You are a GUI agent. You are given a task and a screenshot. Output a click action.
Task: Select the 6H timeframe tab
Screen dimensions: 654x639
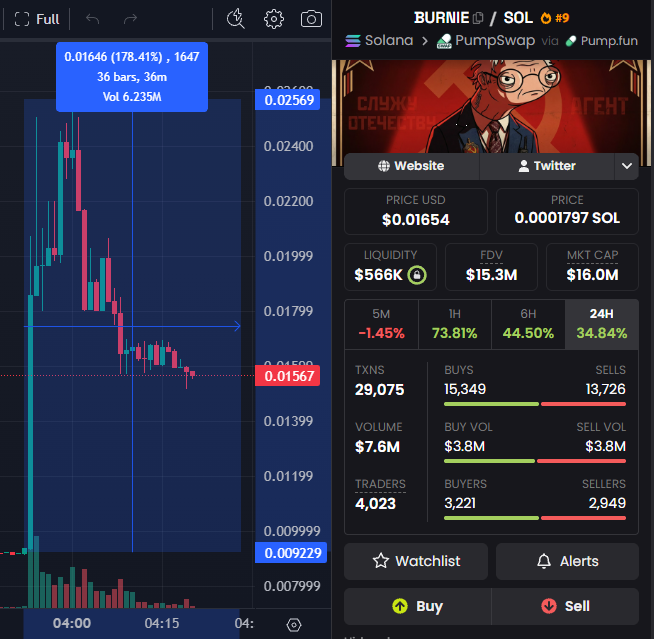pos(528,324)
